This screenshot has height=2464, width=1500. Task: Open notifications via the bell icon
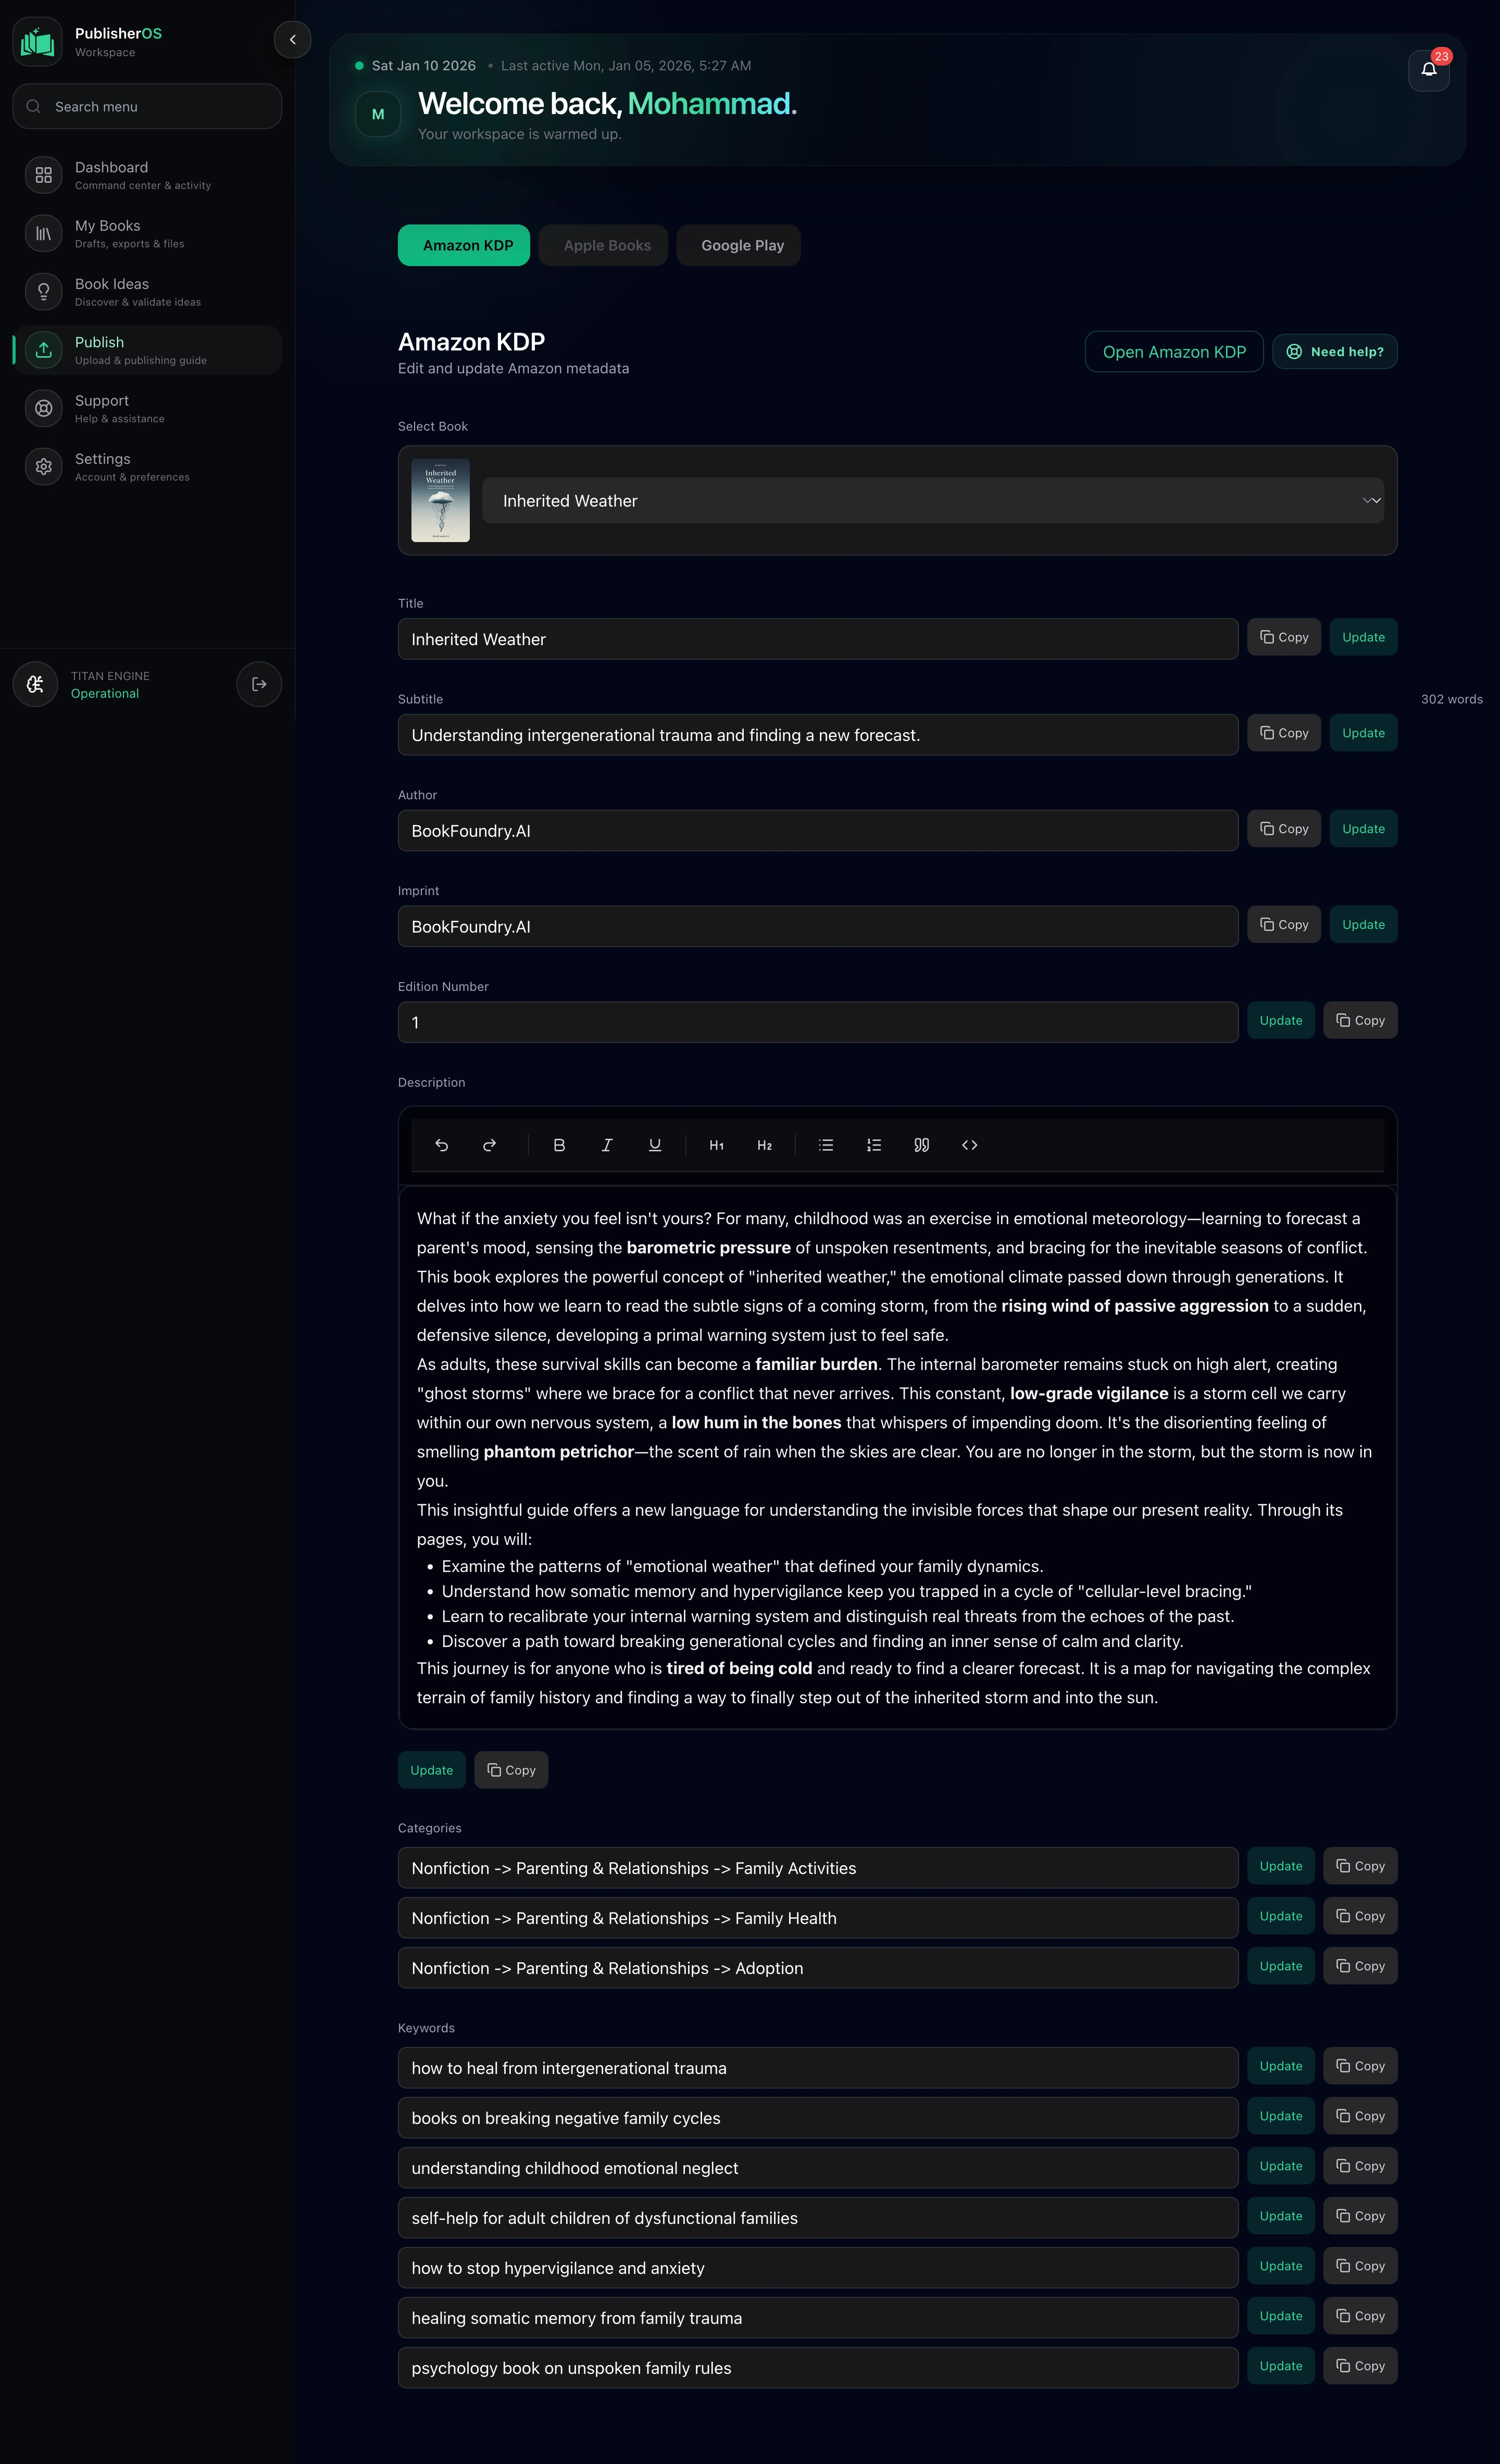click(x=1428, y=71)
